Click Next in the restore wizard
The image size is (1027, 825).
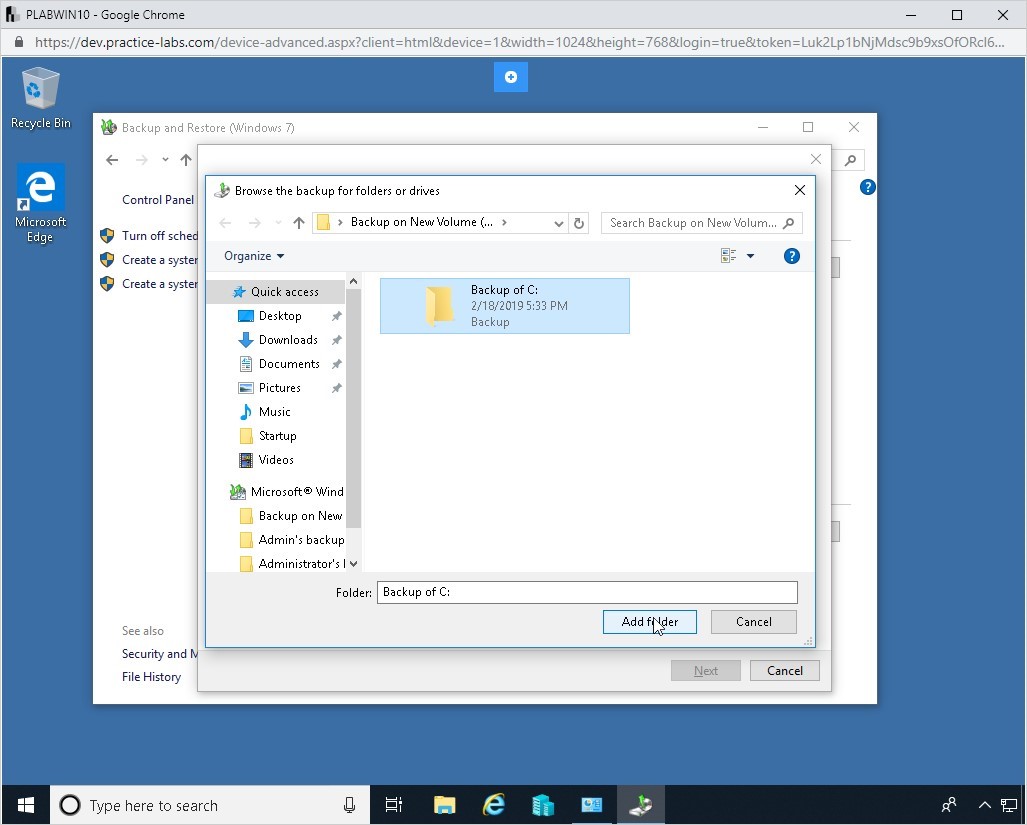(x=705, y=670)
